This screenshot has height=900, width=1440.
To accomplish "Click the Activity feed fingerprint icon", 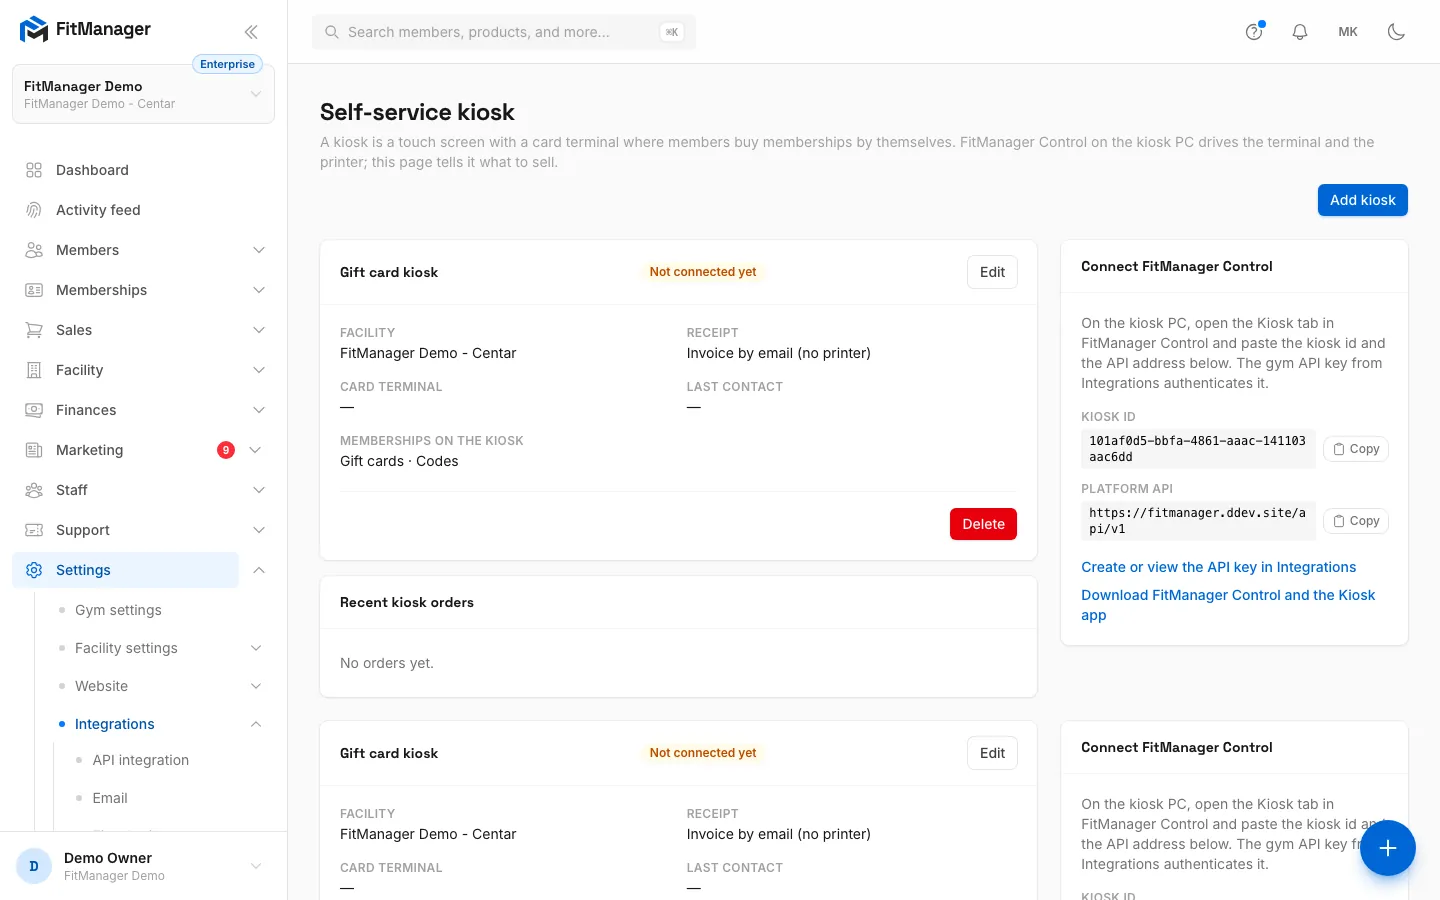I will [34, 210].
